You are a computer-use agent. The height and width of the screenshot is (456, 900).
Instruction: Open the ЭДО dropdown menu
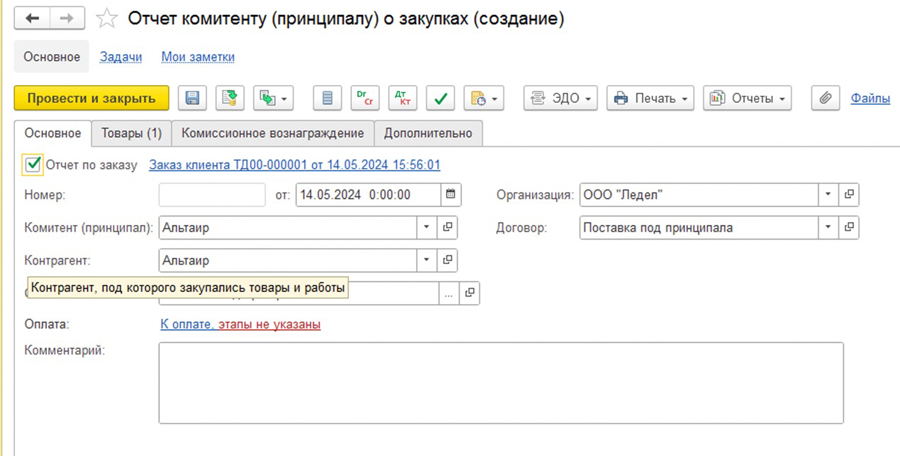click(x=560, y=98)
